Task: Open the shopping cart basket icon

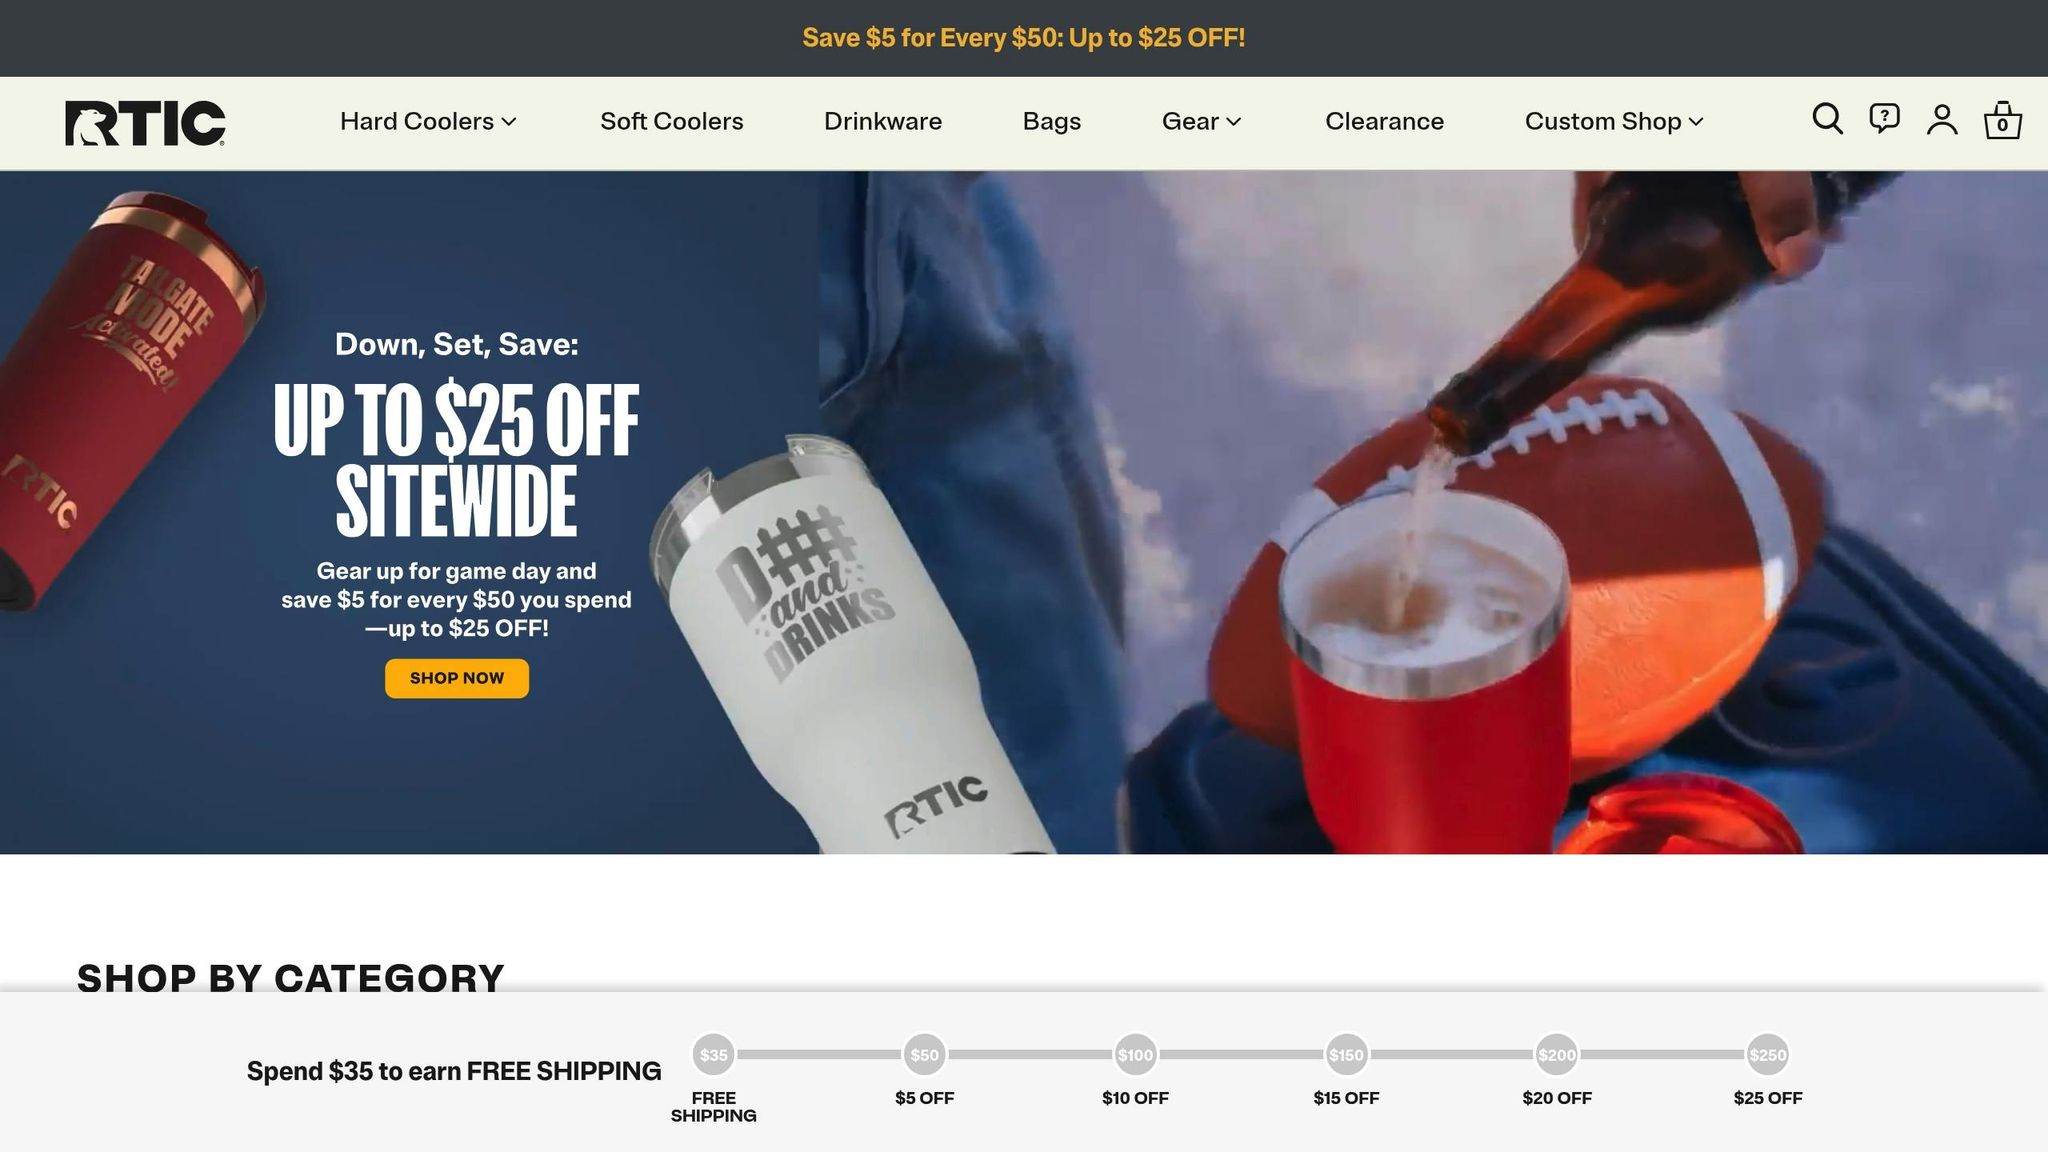Action: point(2002,120)
